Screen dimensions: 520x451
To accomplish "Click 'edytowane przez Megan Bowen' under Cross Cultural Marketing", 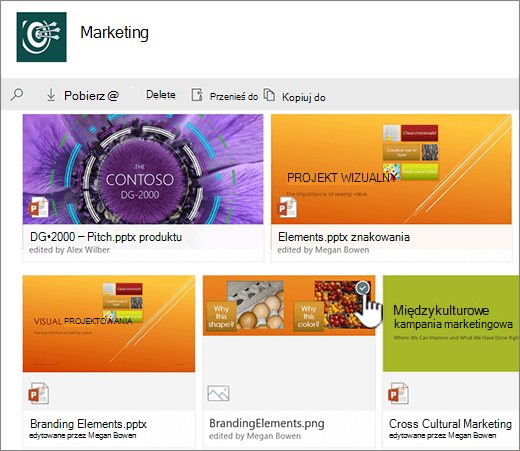I will point(443,435).
